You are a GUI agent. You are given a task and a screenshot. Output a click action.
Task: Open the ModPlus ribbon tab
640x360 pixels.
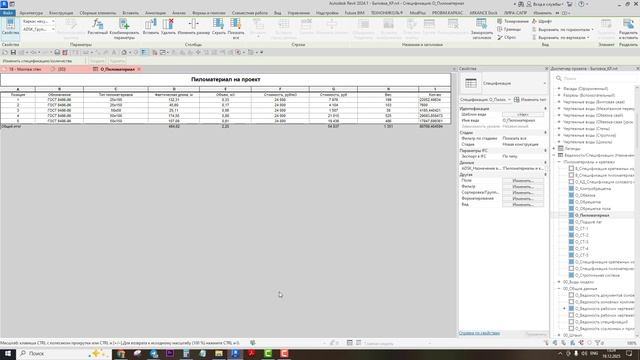(x=417, y=13)
